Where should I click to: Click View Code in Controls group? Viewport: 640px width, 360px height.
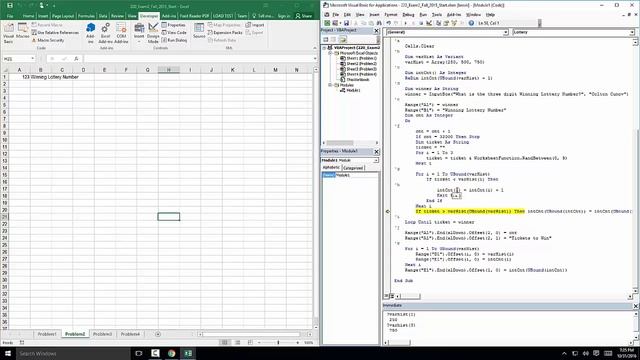[x=174, y=33]
